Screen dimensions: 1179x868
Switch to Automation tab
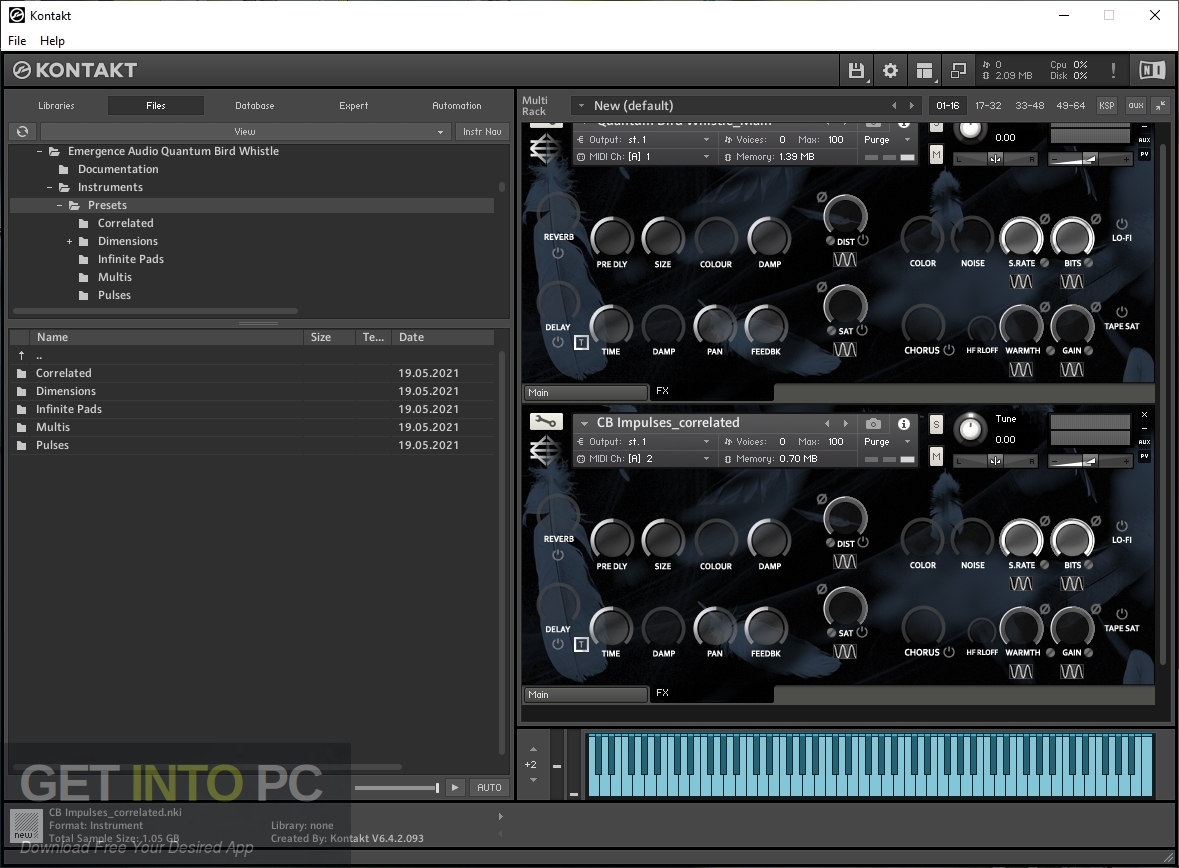(x=456, y=106)
